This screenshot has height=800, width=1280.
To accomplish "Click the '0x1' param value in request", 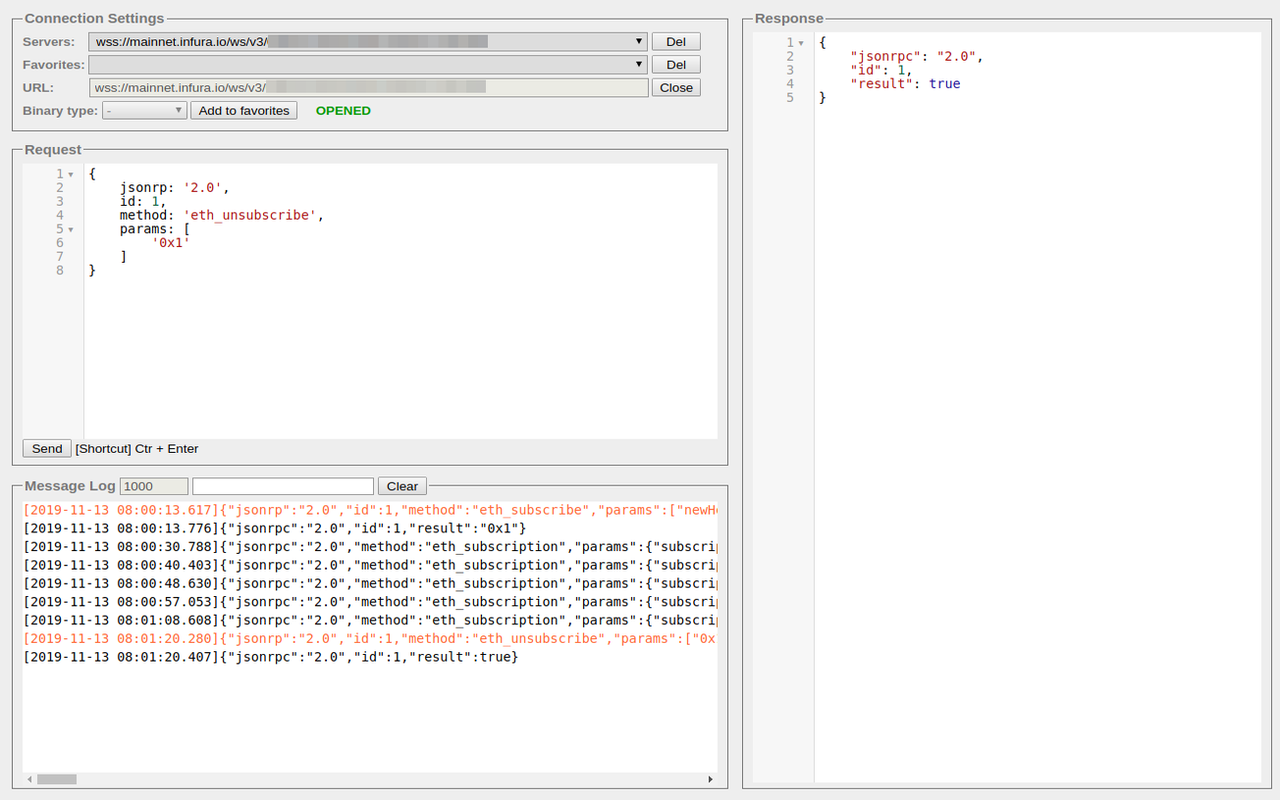I will coord(171,242).
